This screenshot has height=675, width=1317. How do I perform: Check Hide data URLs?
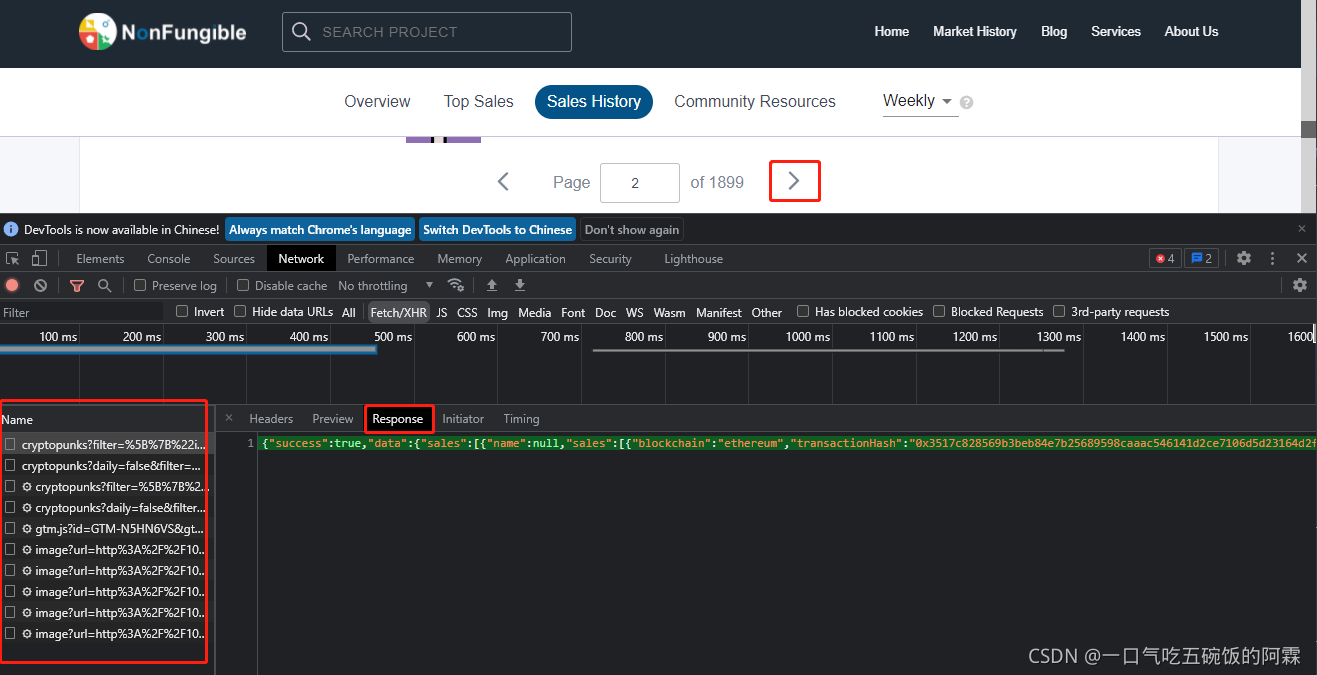[240, 311]
